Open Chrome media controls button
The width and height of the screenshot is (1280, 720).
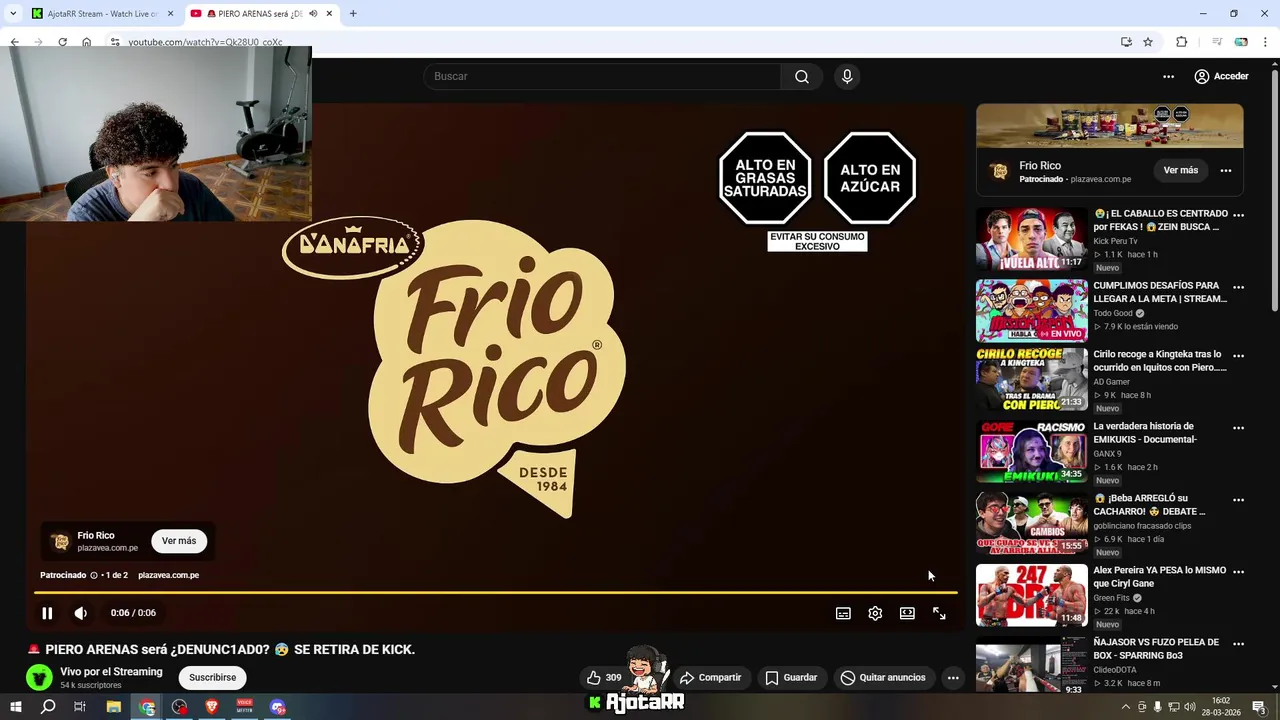click(x=1217, y=42)
